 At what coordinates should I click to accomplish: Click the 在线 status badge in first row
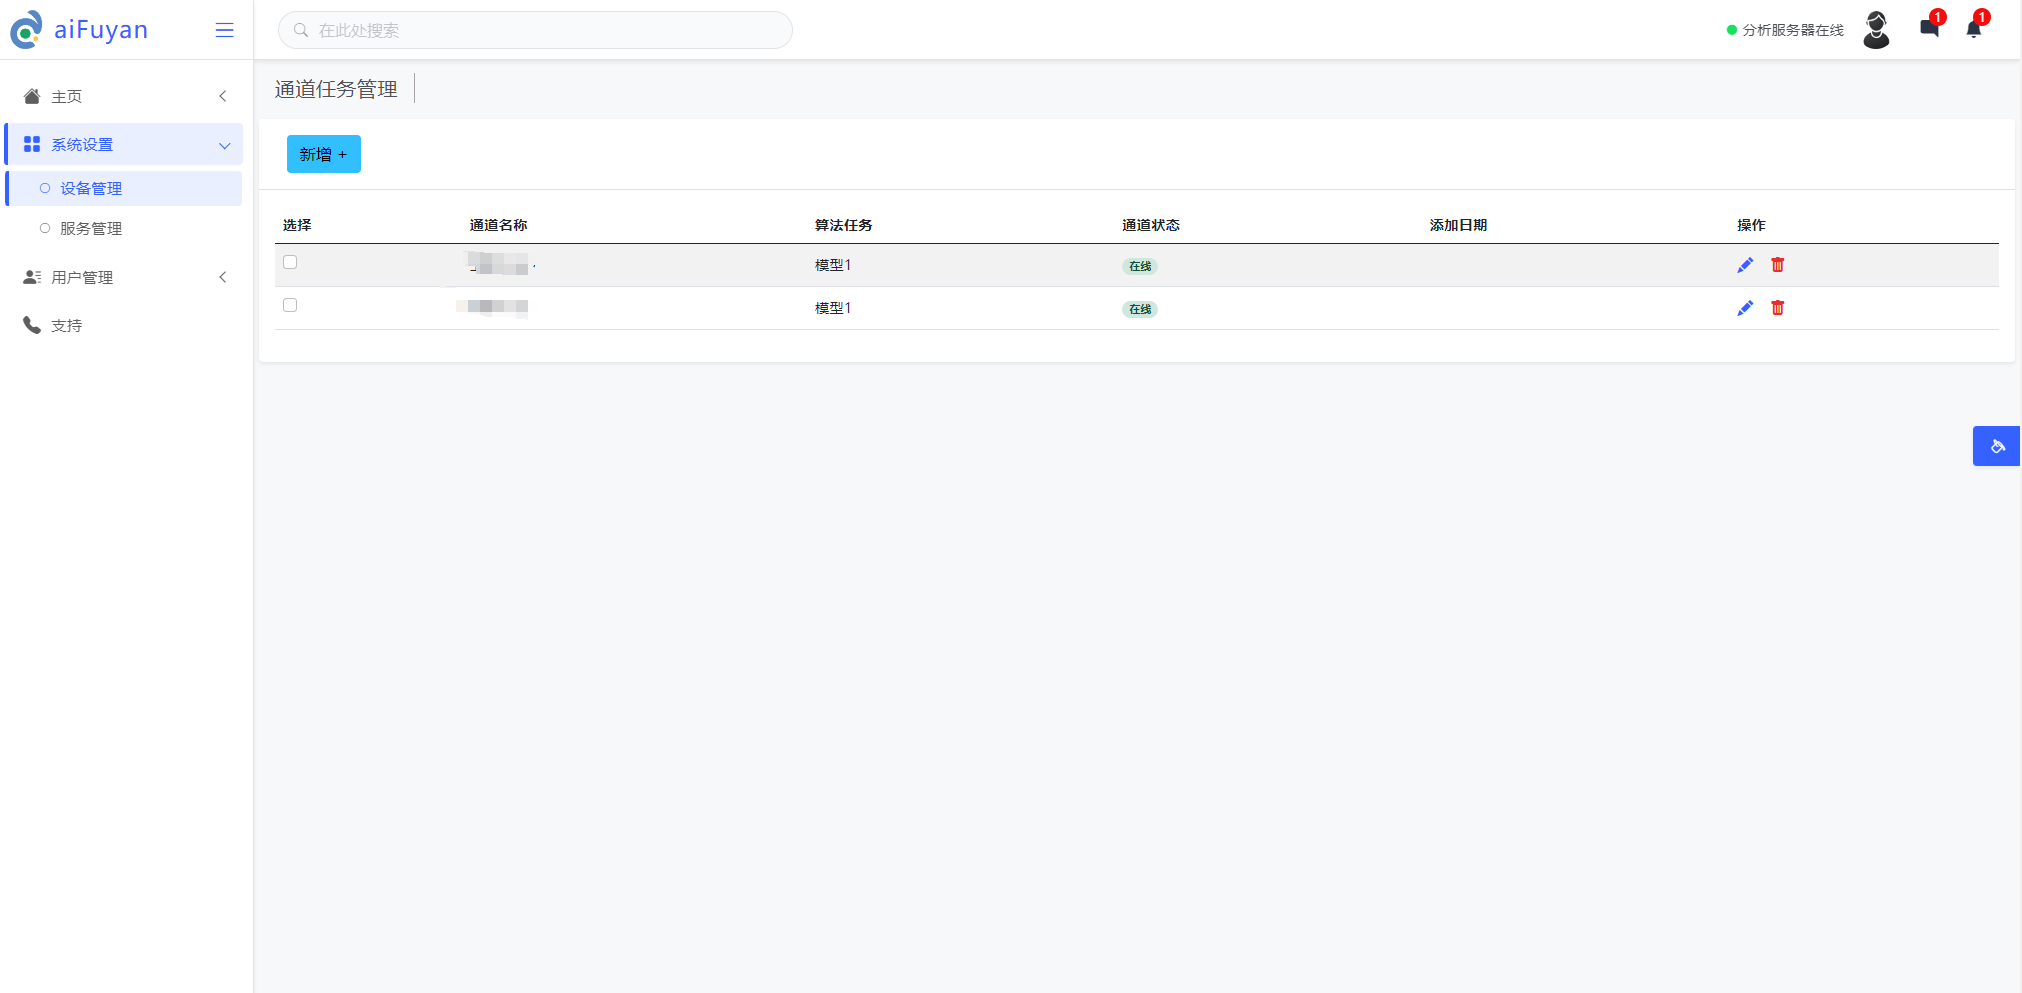click(1140, 266)
